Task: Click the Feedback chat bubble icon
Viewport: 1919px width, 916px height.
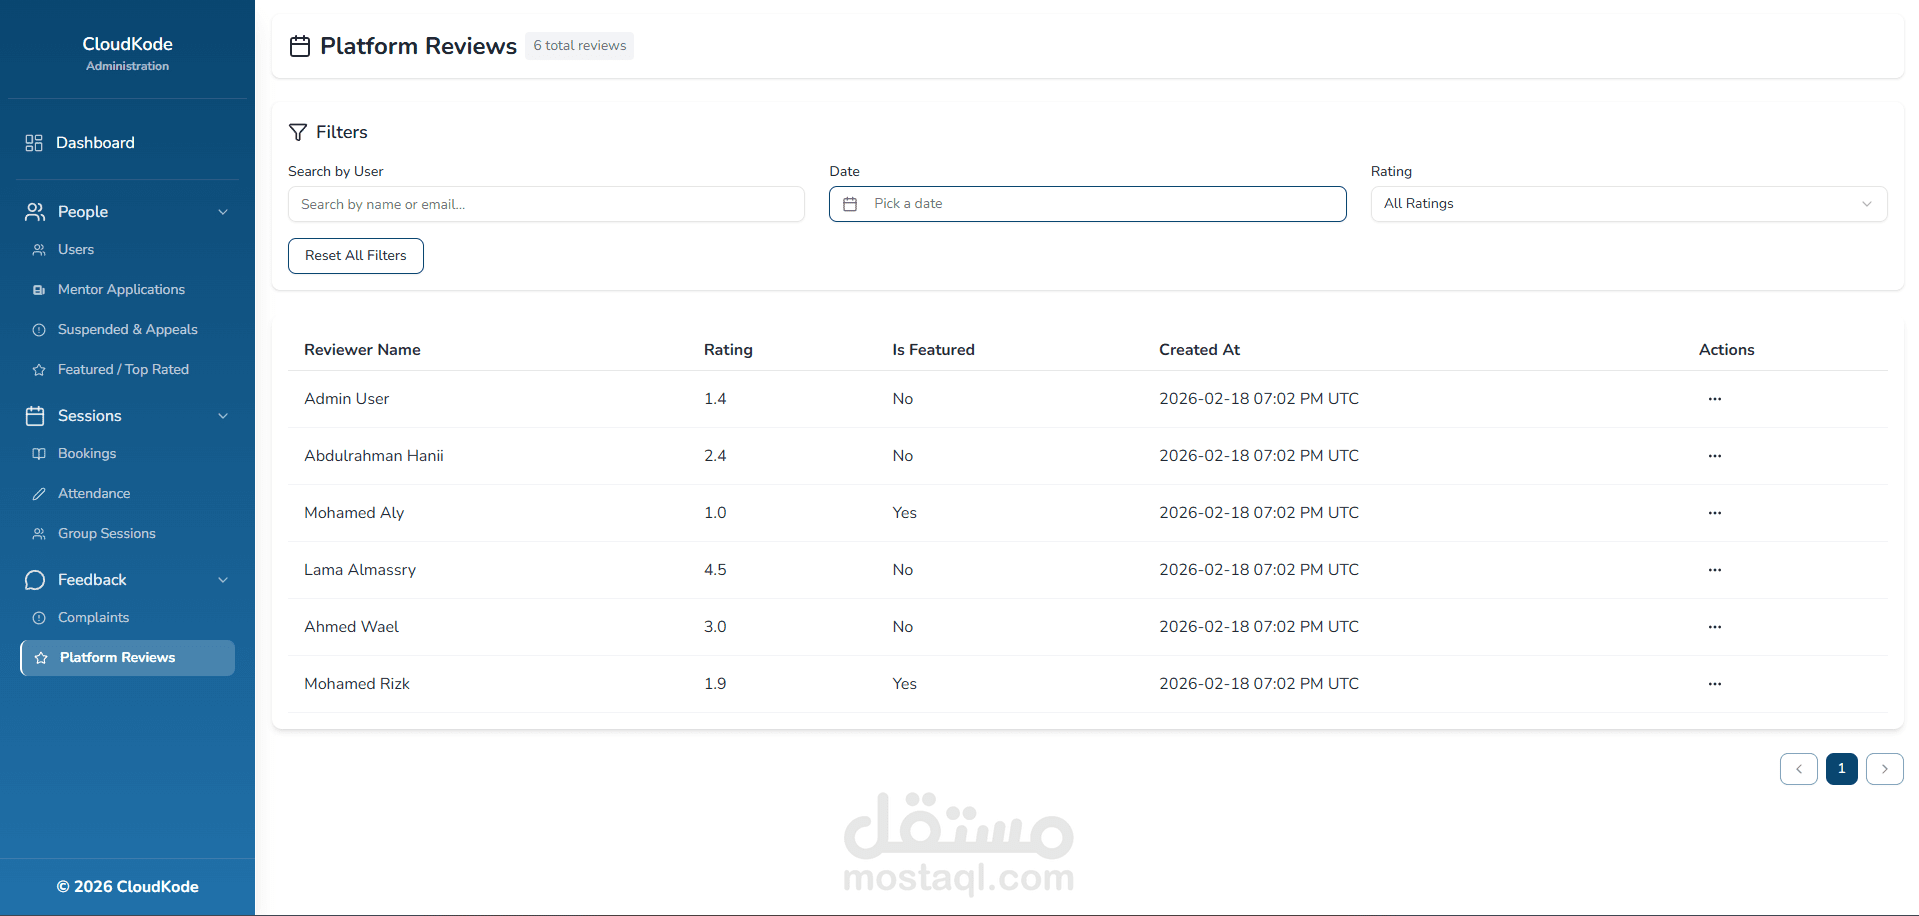Action: [35, 580]
